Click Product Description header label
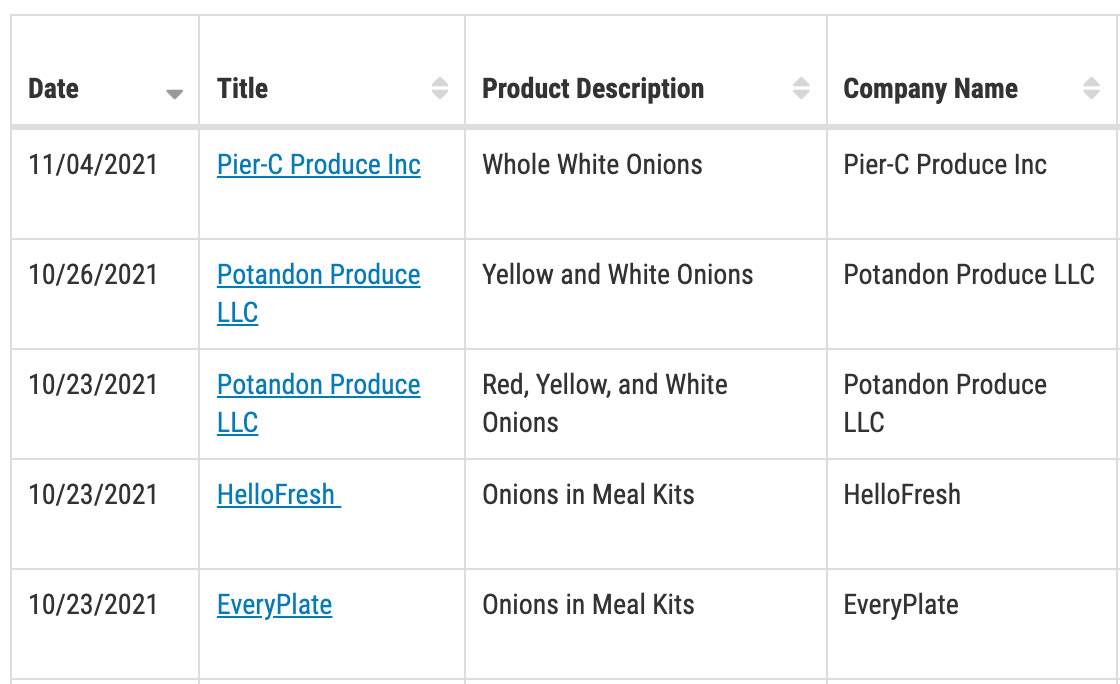The width and height of the screenshot is (1120, 684). point(593,89)
